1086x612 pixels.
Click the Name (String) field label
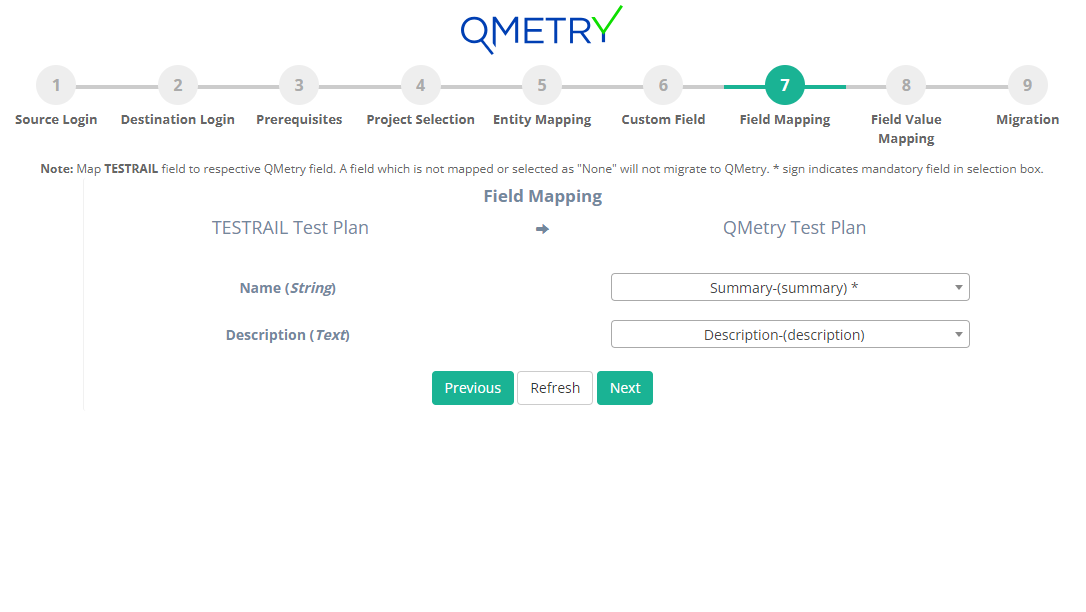[x=287, y=288]
